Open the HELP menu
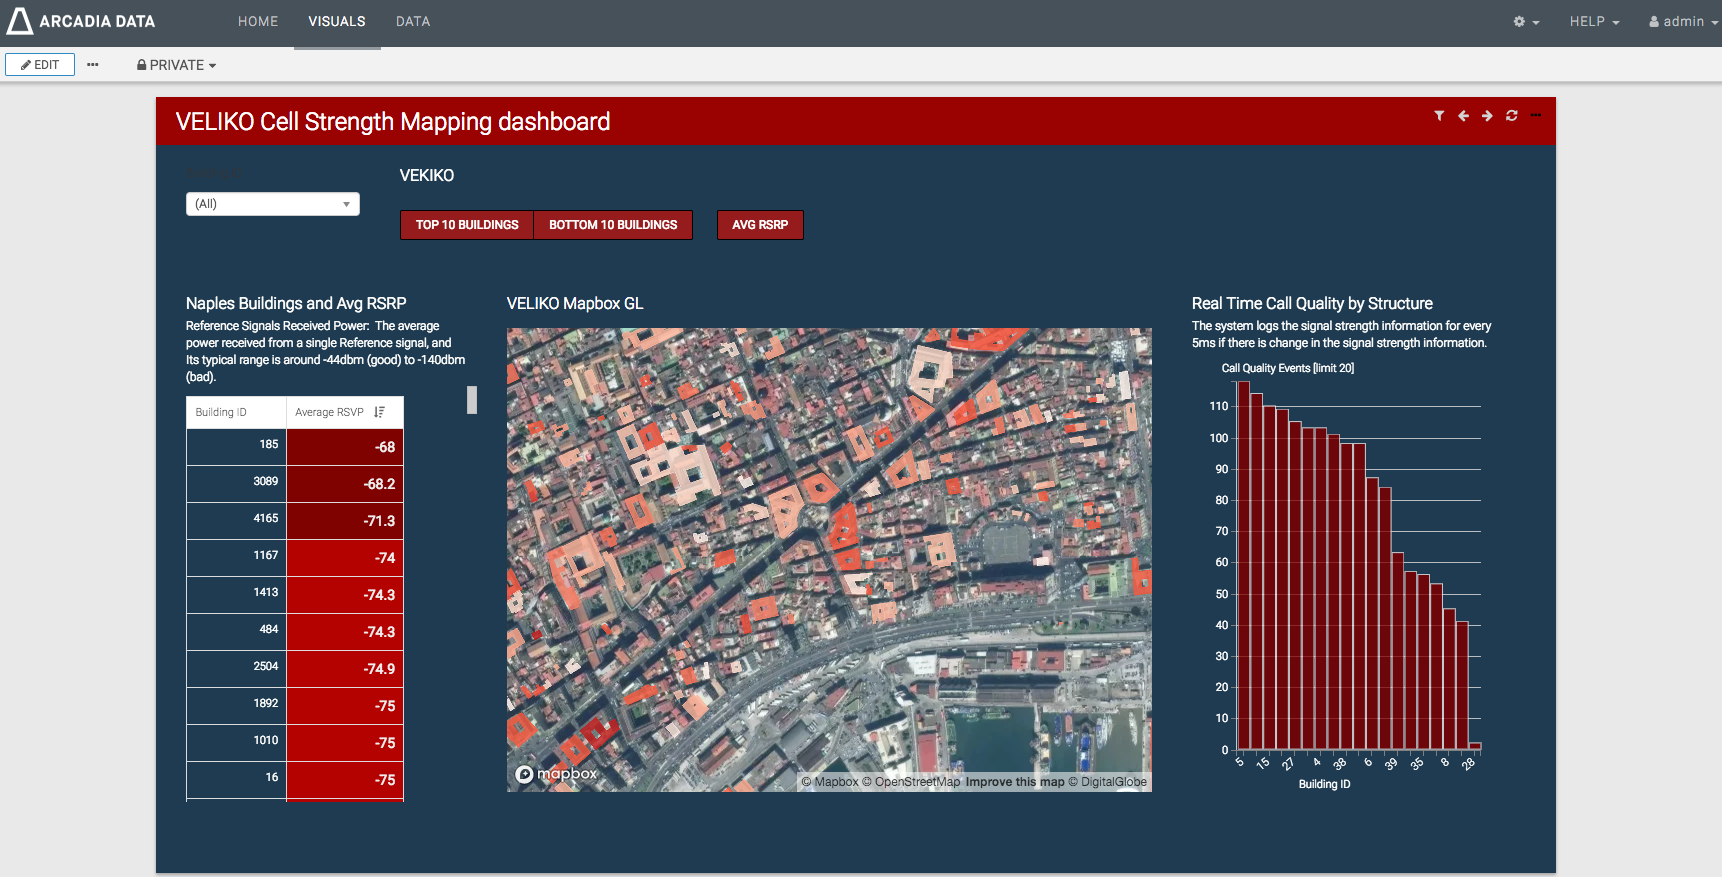The width and height of the screenshot is (1722, 877). pos(1593,22)
